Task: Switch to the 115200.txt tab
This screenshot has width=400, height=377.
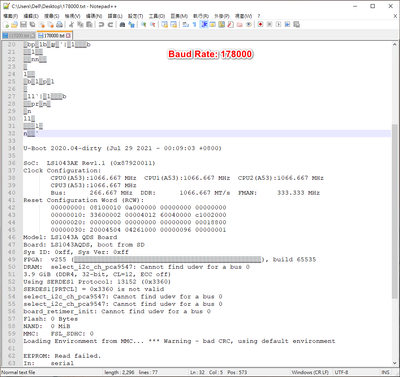Action: (x=19, y=35)
